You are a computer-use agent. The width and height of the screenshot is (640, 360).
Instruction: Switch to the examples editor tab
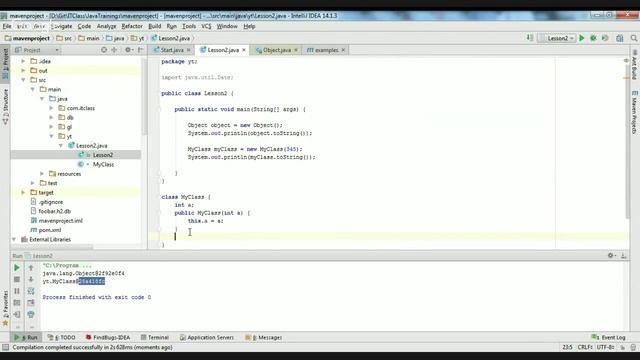(x=326, y=50)
